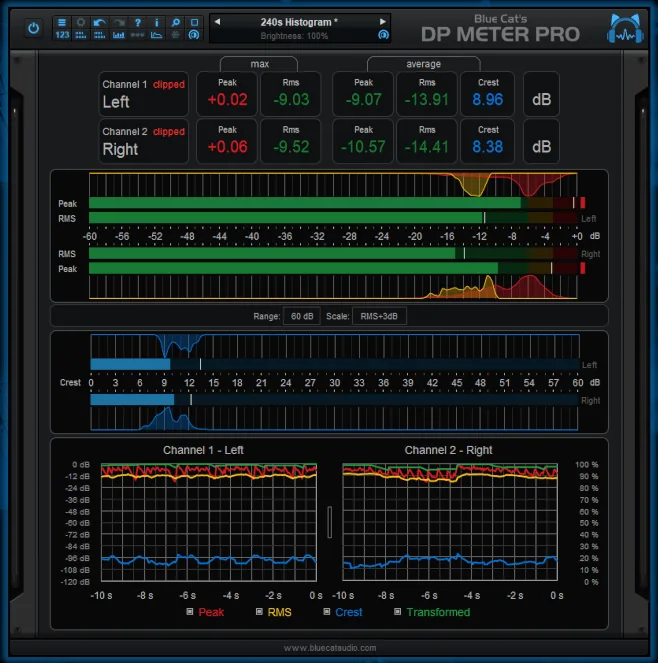658x663 pixels.
Task: Click the toolbar round opacity knob icon
Action: pos(194,35)
